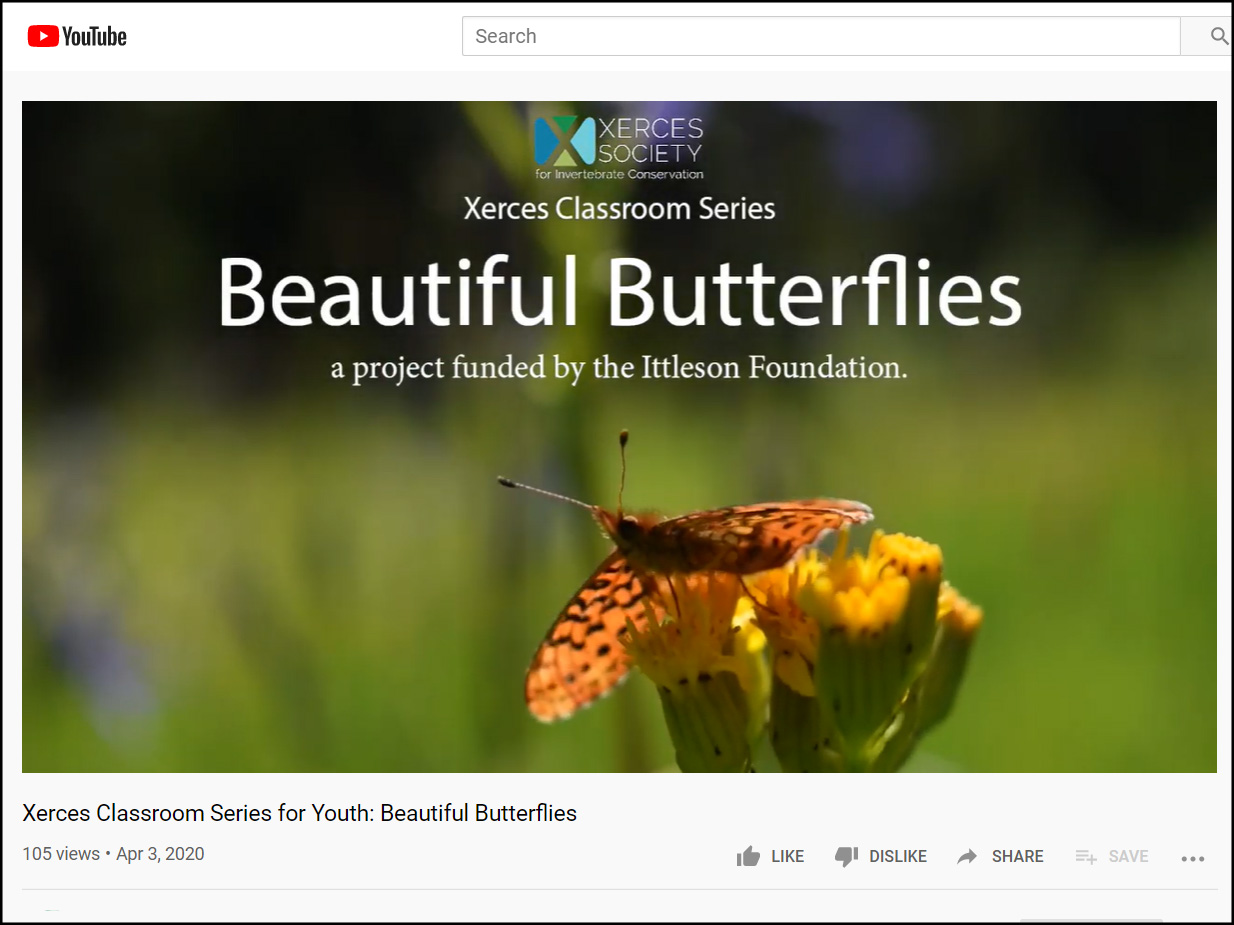This screenshot has height=925, width=1234.
Task: Click the Apr 3, 2020 upload date
Action: [x=160, y=854]
